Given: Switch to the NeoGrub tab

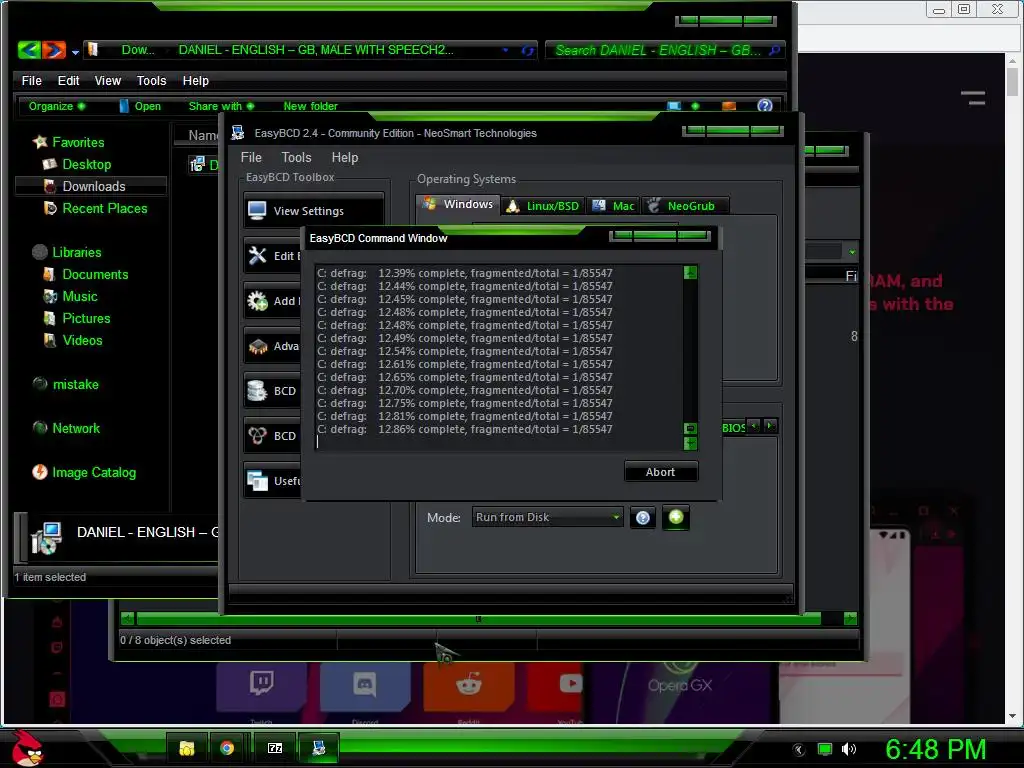Looking at the screenshot, I should pos(684,206).
